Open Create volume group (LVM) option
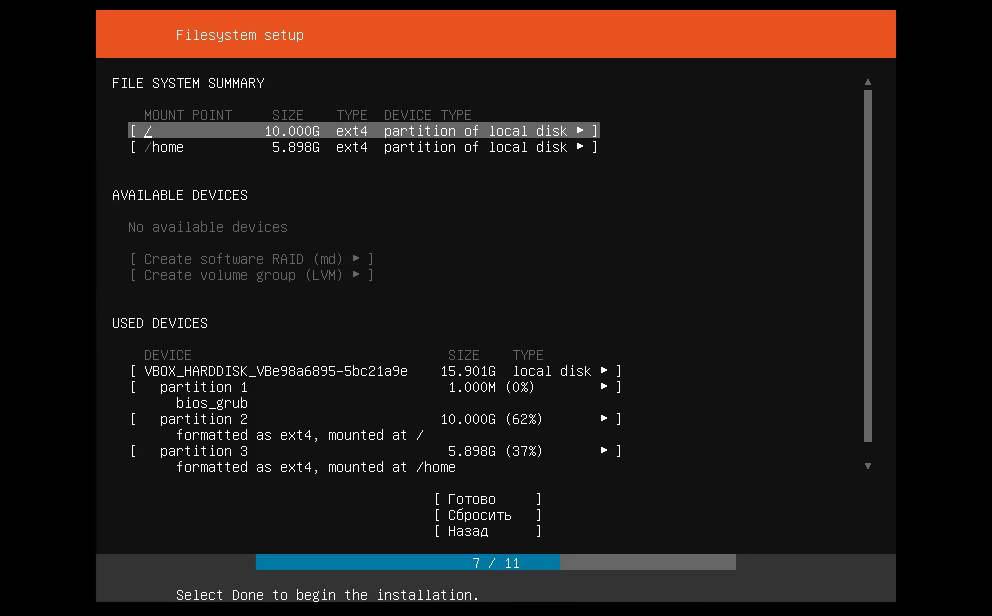The height and width of the screenshot is (616, 992). coord(251,275)
